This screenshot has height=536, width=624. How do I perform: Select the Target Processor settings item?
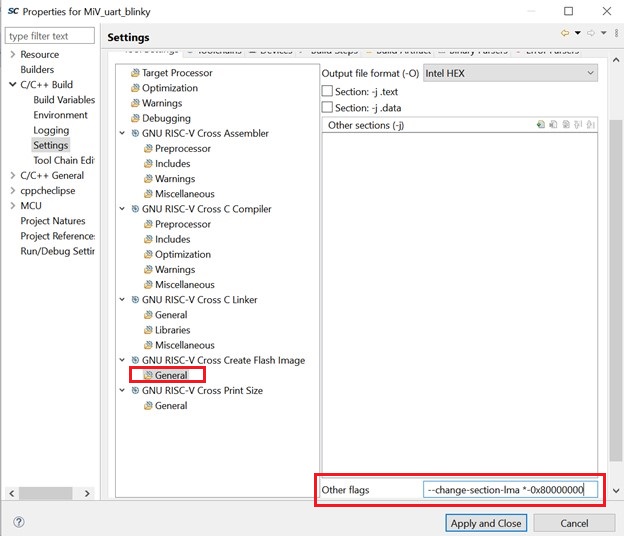(x=176, y=73)
